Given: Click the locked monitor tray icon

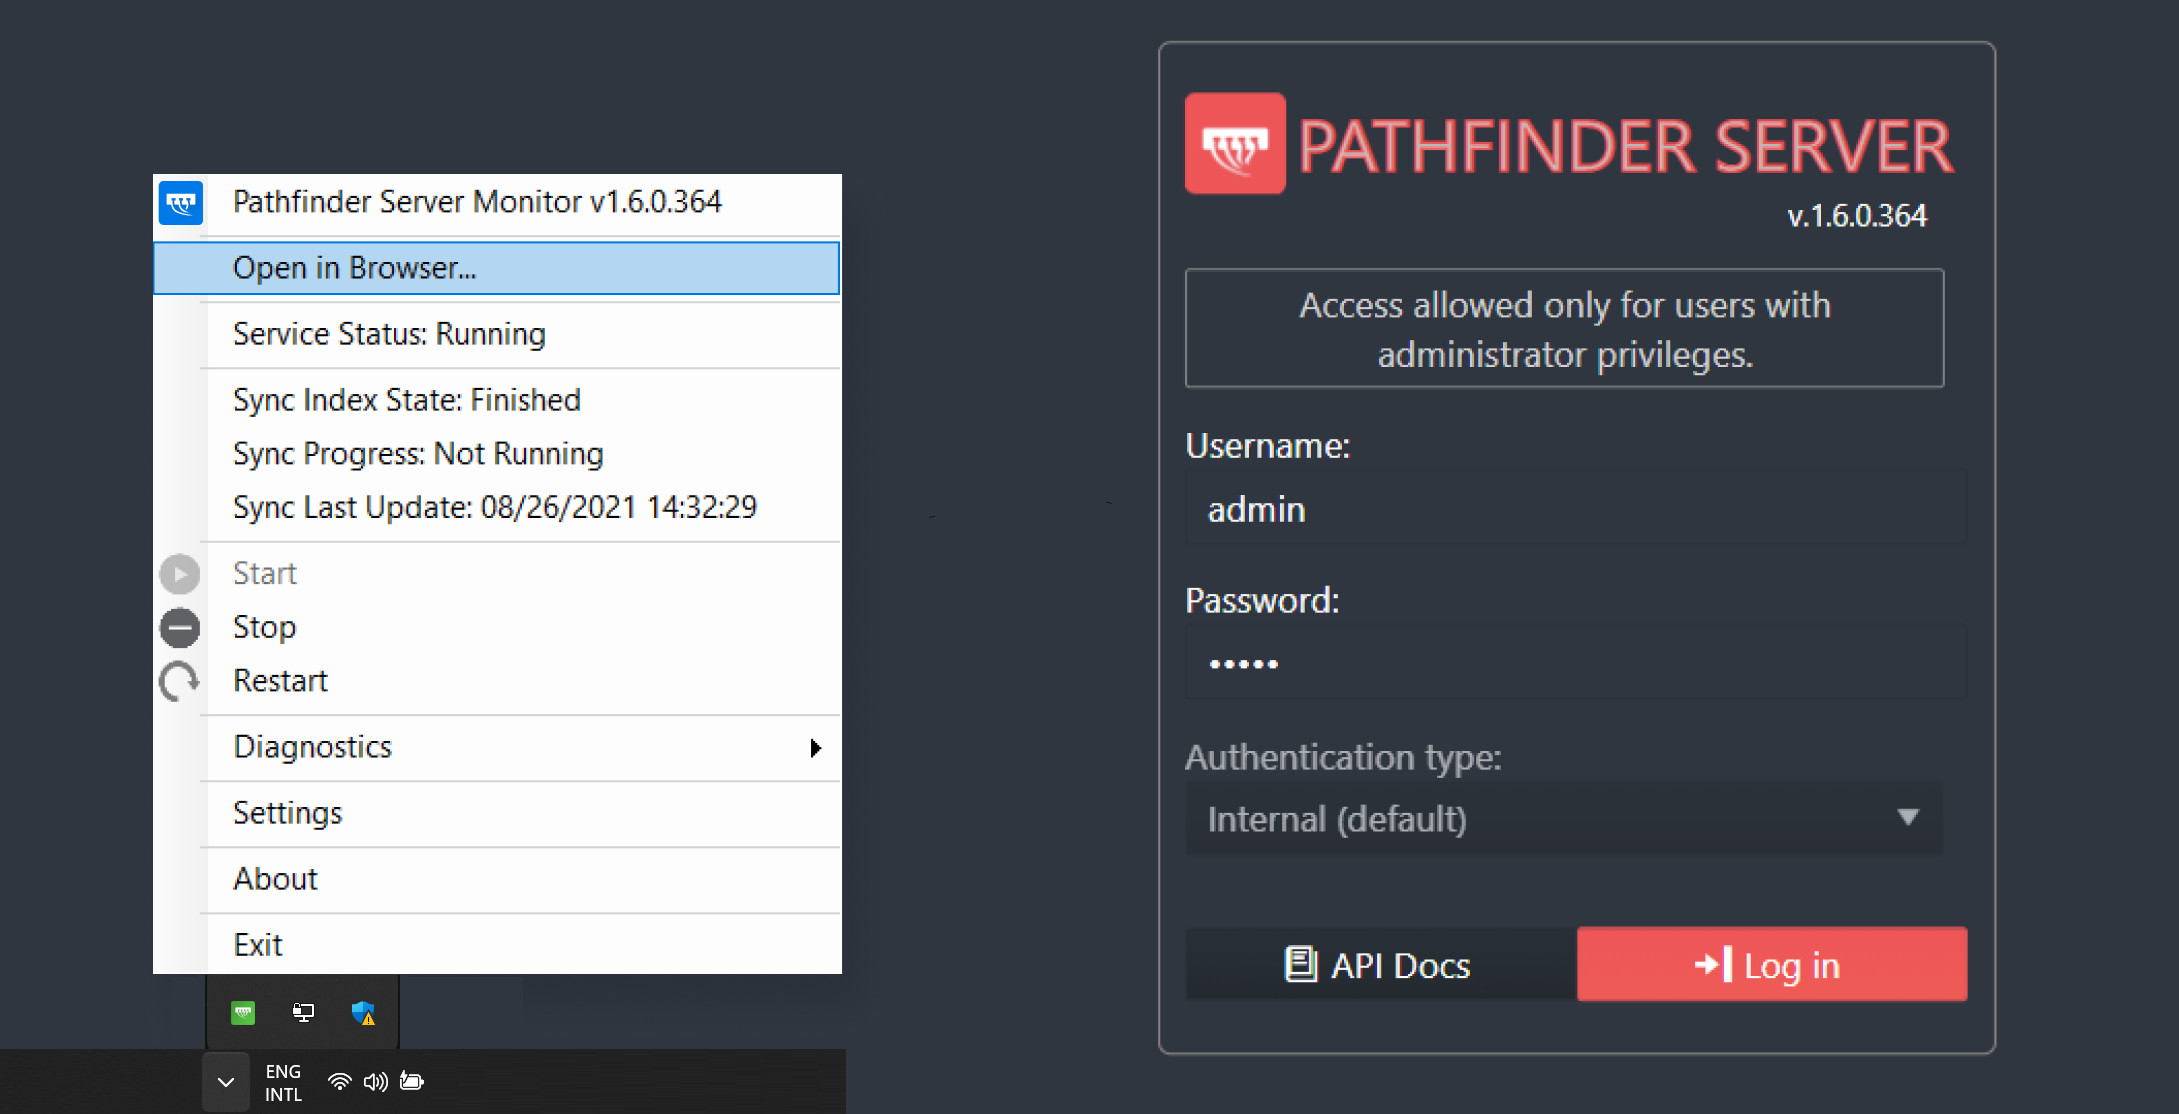Looking at the screenshot, I should [303, 1013].
